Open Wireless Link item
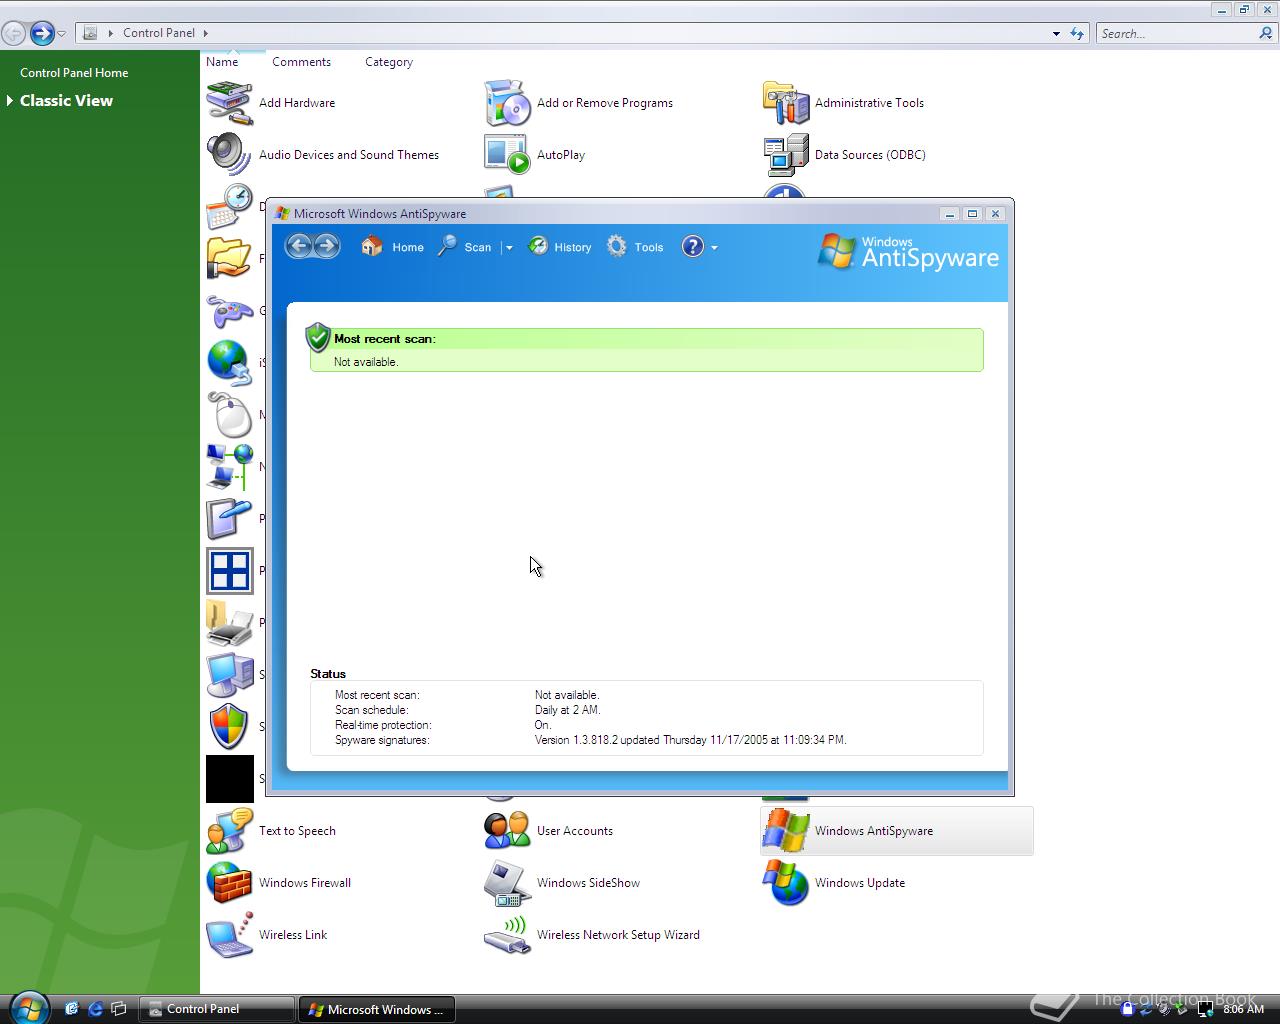Viewport: 1280px width, 1024px height. [x=267, y=935]
